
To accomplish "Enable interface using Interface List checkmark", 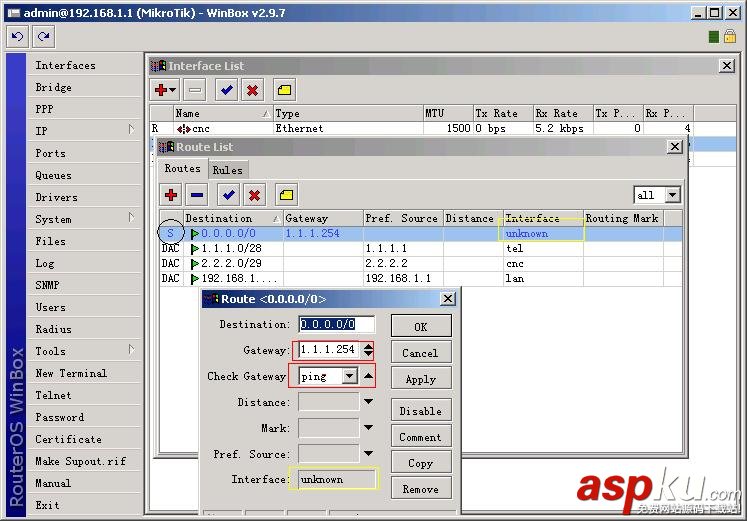I will click(x=227, y=90).
